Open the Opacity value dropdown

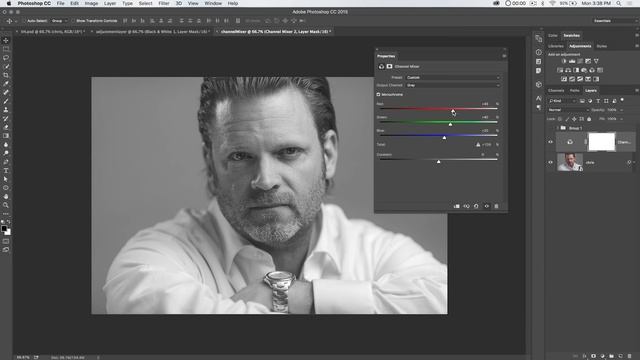[x=621, y=110]
